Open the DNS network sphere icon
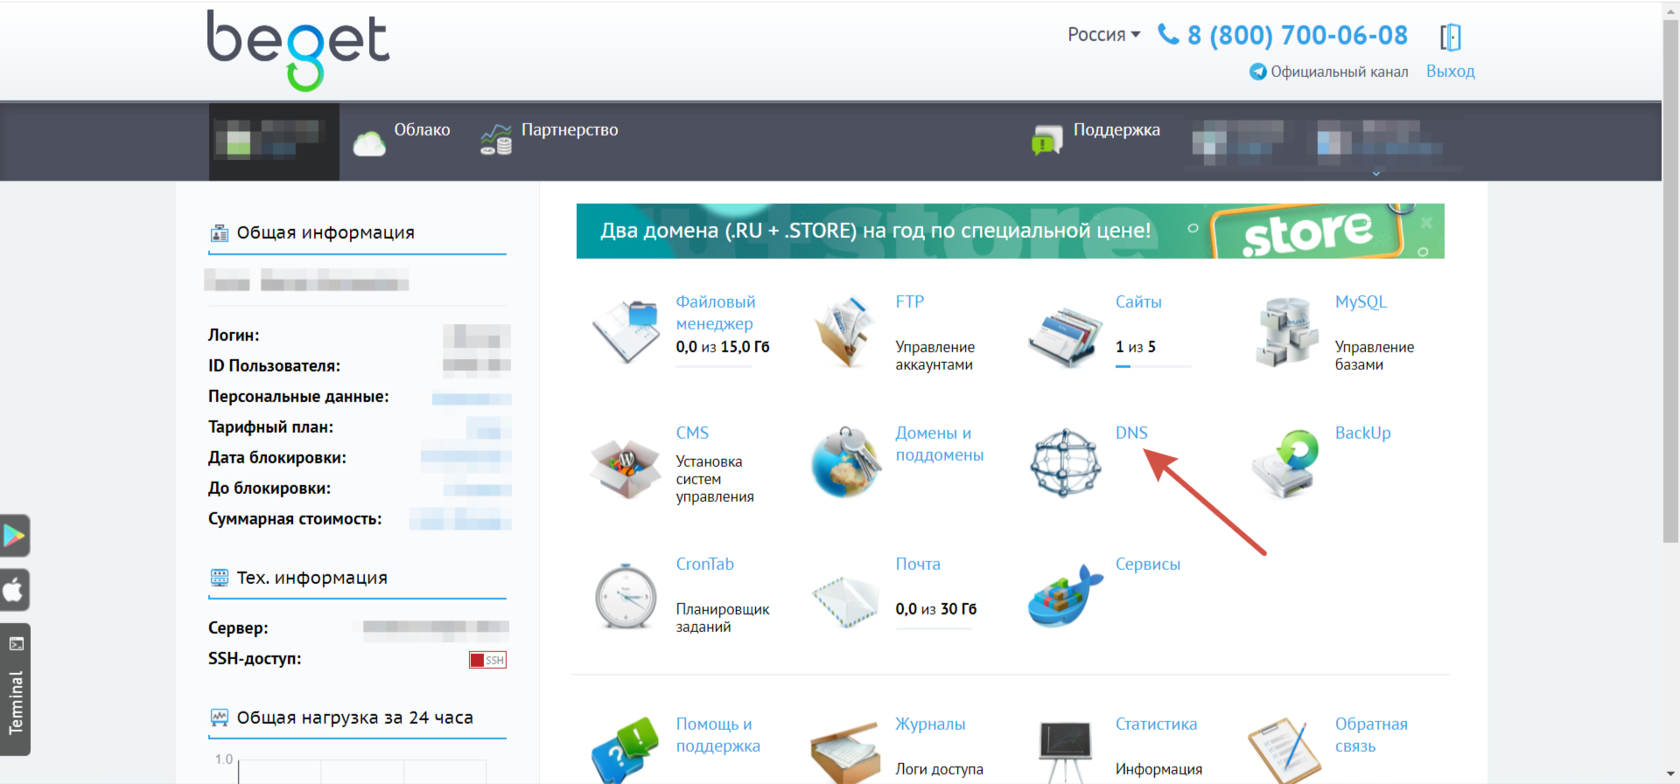Image resolution: width=1680 pixels, height=784 pixels. point(1065,462)
